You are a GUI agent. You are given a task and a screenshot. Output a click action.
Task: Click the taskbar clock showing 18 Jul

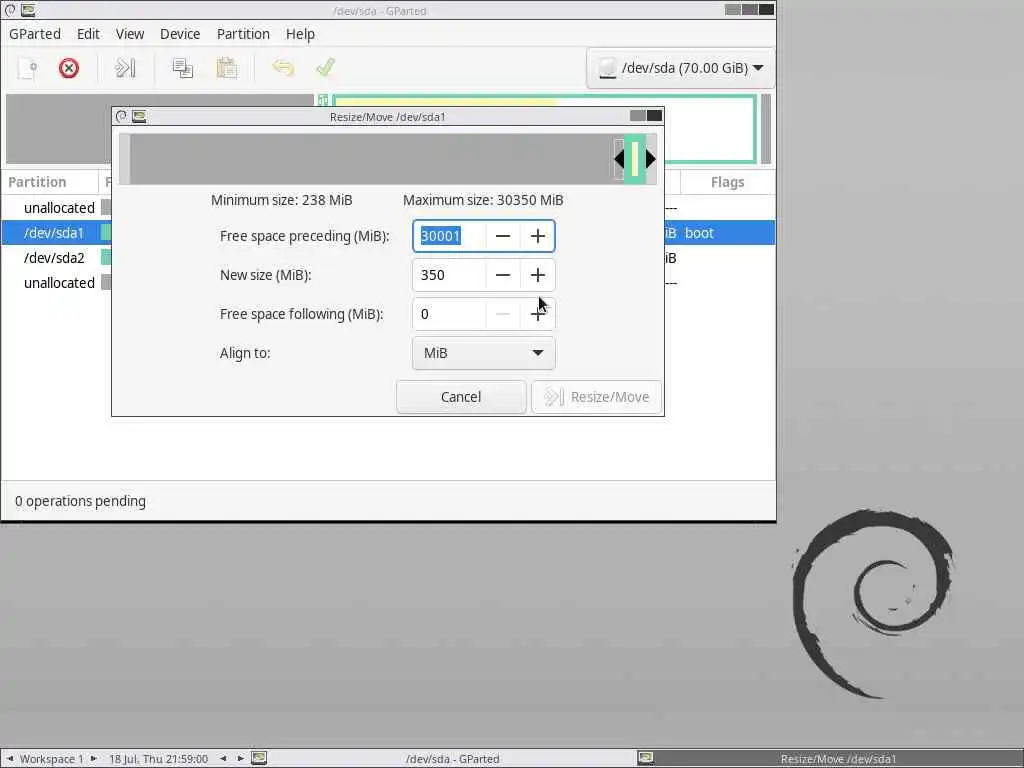point(158,759)
